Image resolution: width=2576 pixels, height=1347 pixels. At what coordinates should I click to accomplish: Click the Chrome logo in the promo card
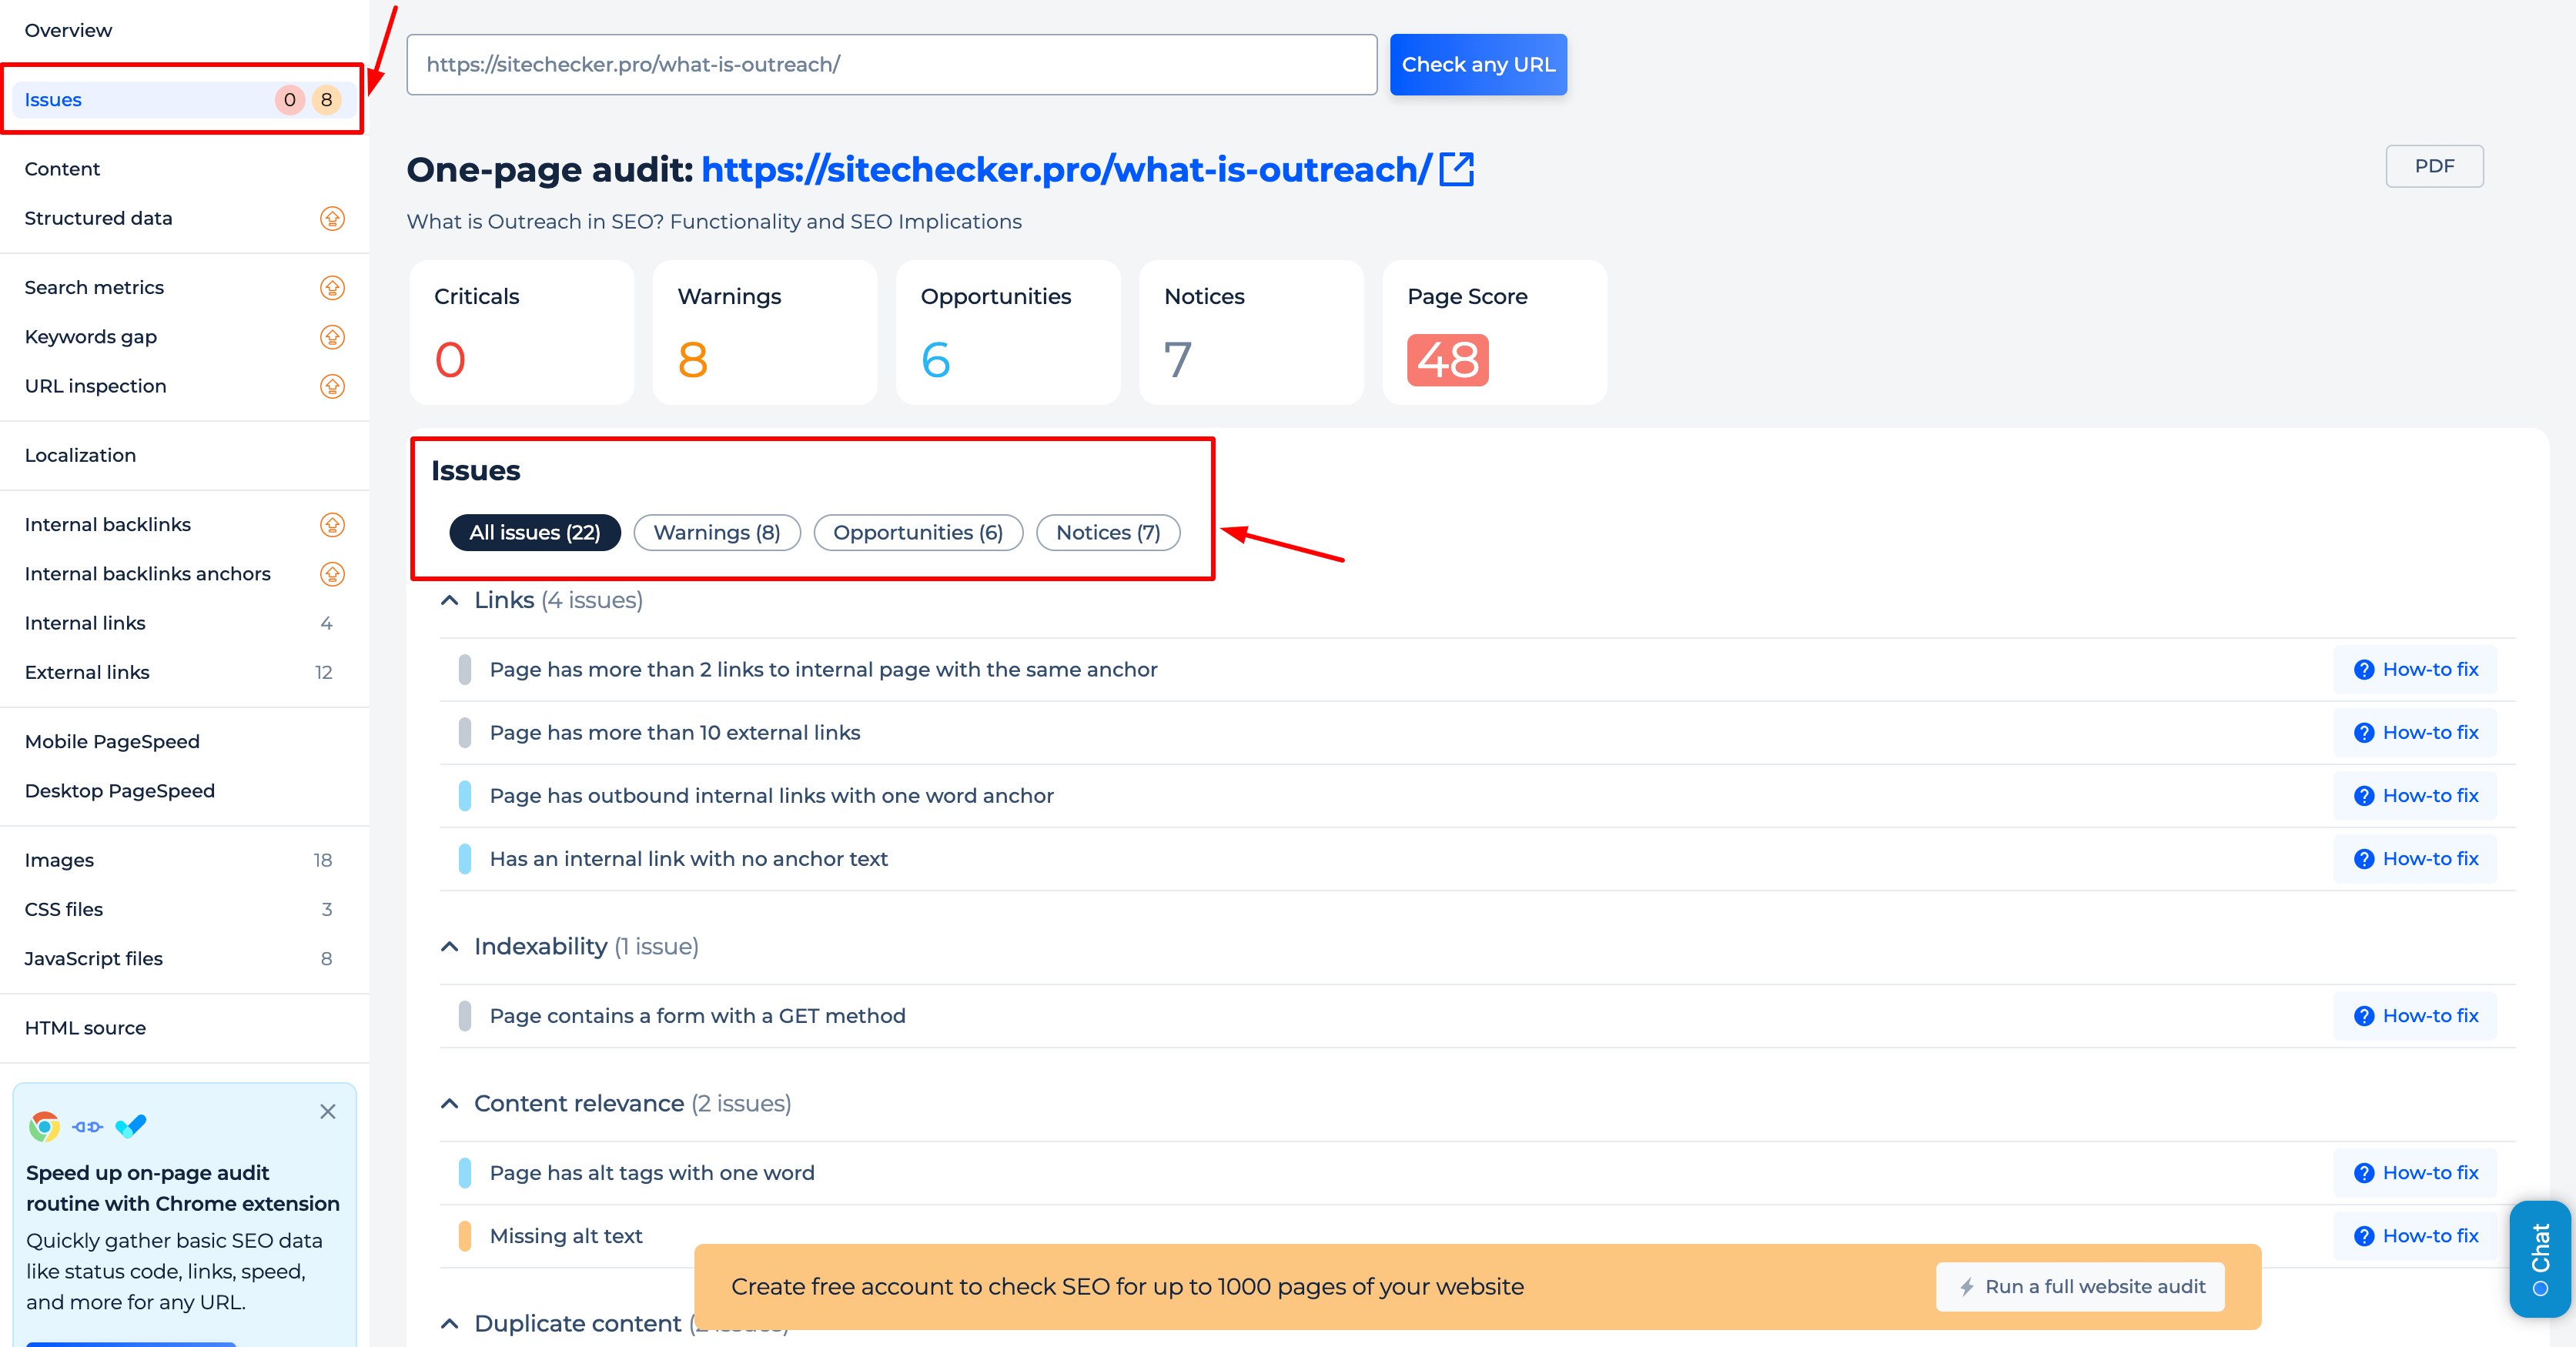44,1127
